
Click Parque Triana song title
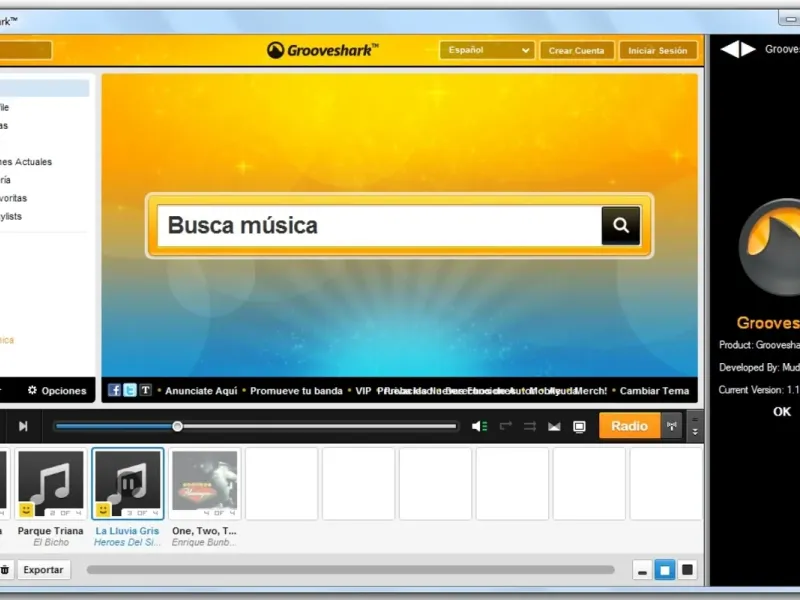[51, 531]
